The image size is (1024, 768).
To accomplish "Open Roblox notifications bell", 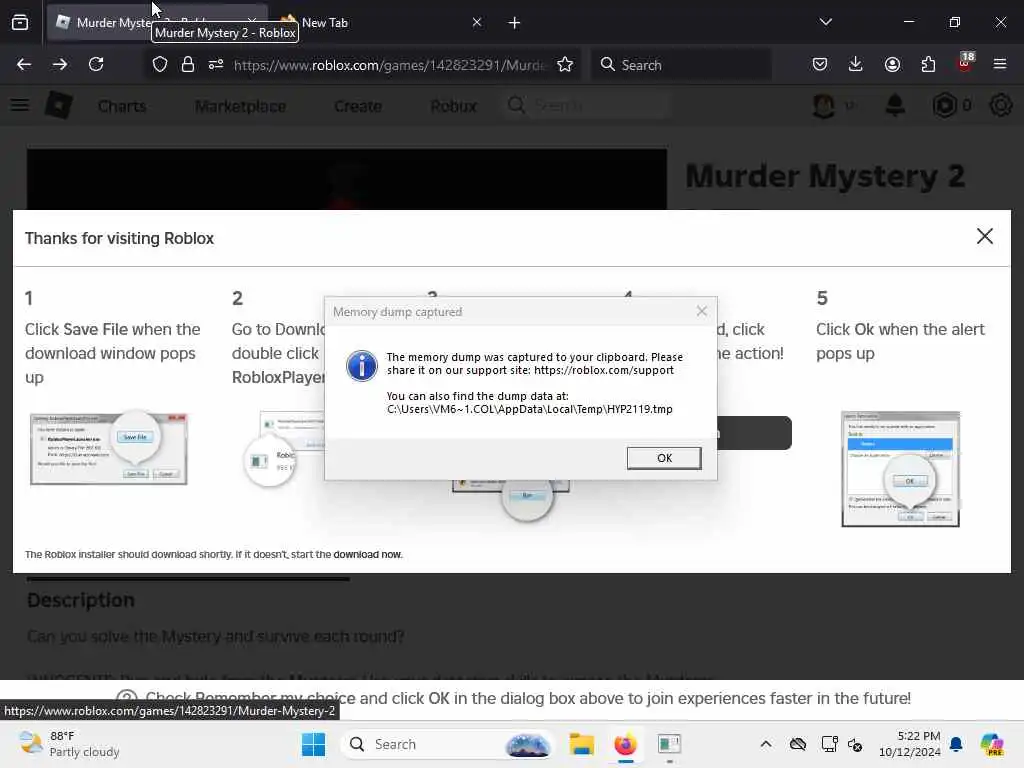I will point(895,105).
